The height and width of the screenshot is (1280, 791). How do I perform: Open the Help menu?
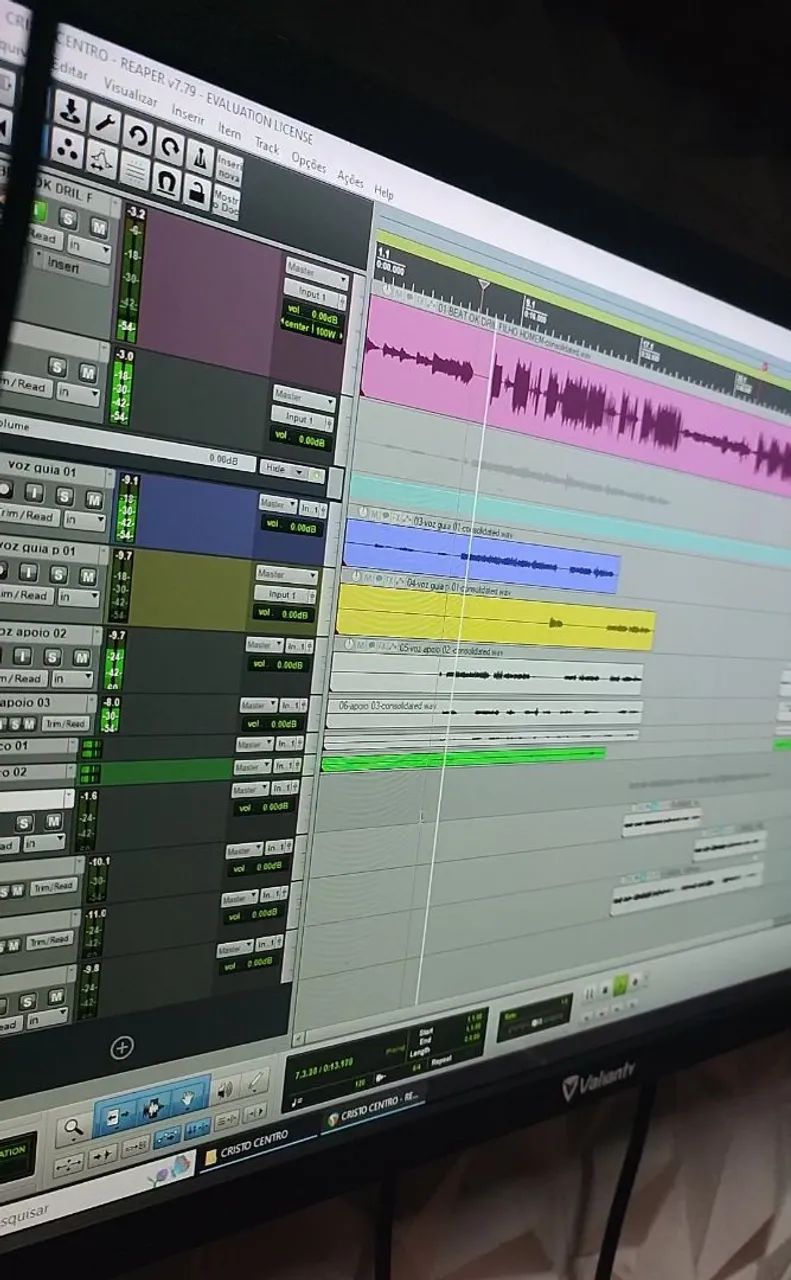tap(383, 191)
